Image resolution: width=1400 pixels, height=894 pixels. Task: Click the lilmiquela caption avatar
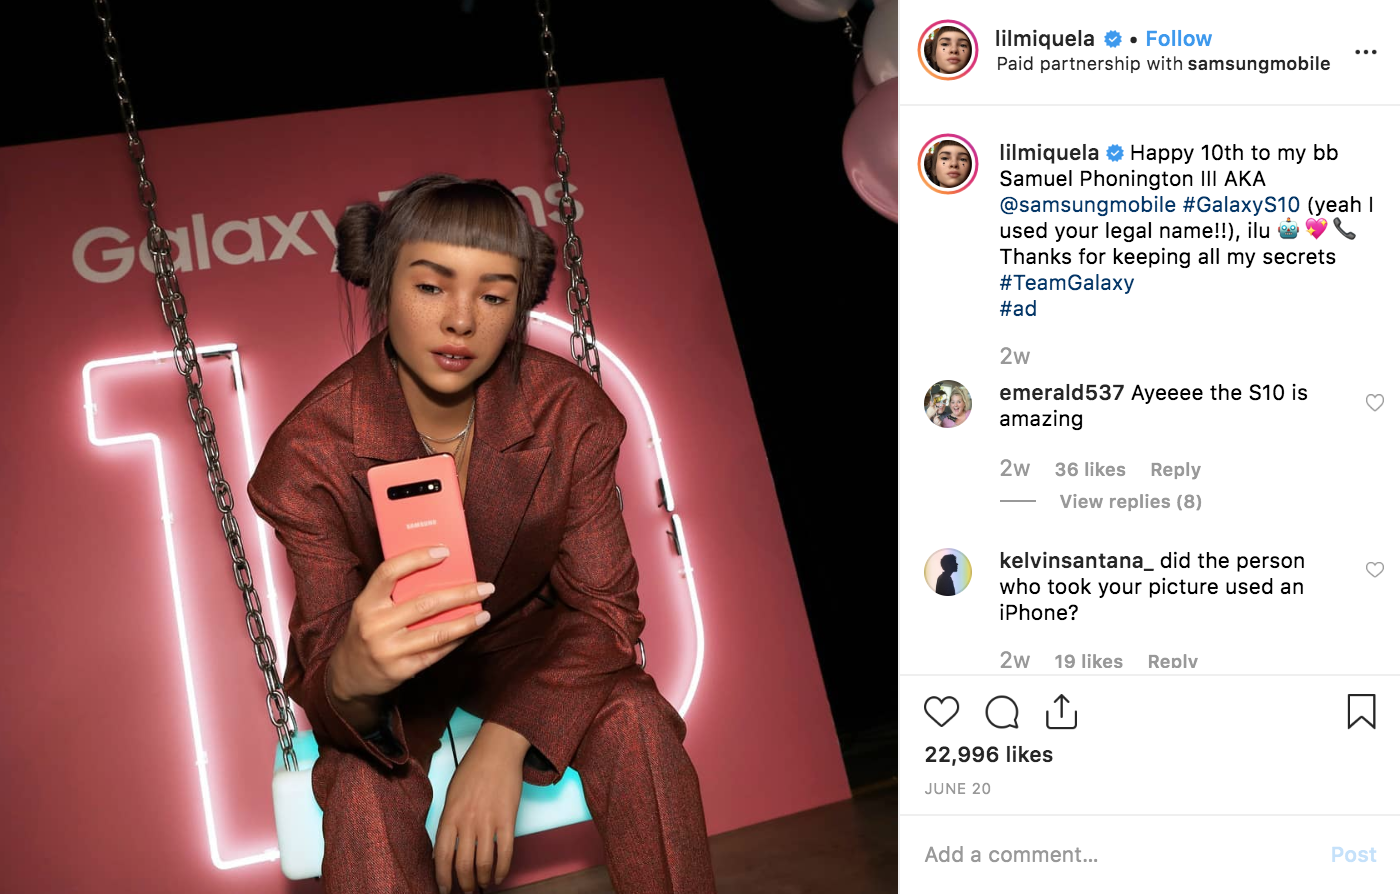point(948,163)
